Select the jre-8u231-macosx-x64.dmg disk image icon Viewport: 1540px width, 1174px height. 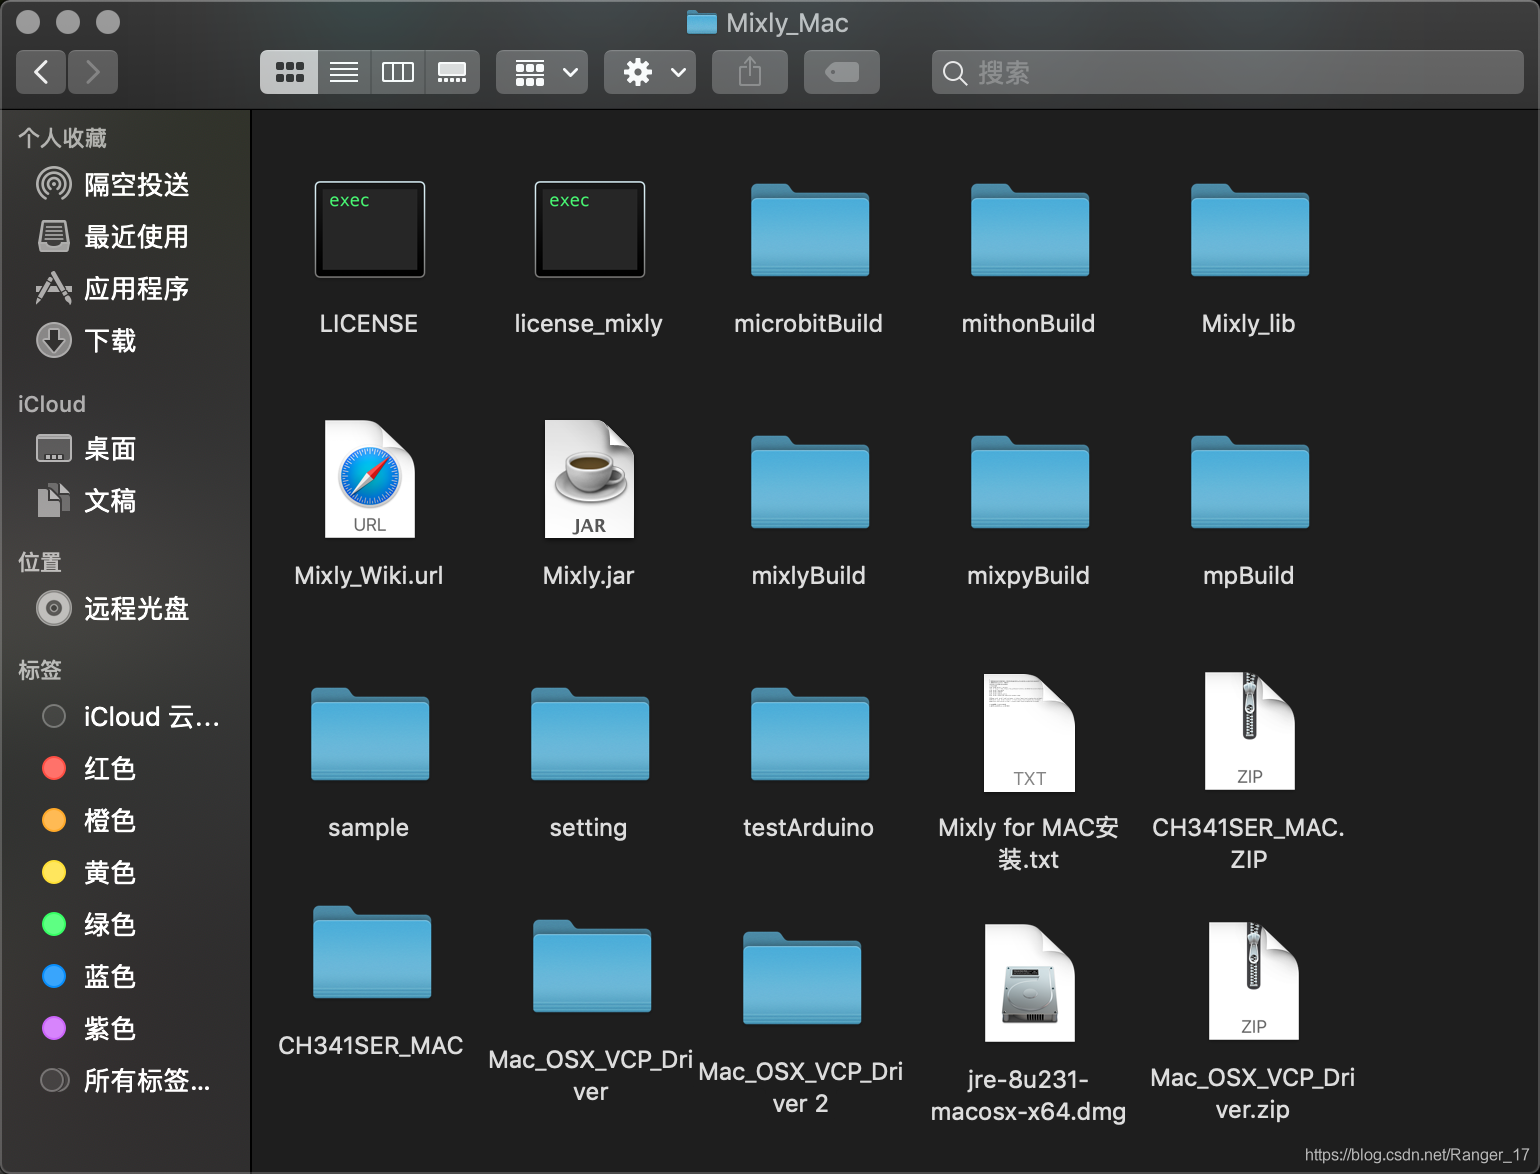coord(1030,983)
